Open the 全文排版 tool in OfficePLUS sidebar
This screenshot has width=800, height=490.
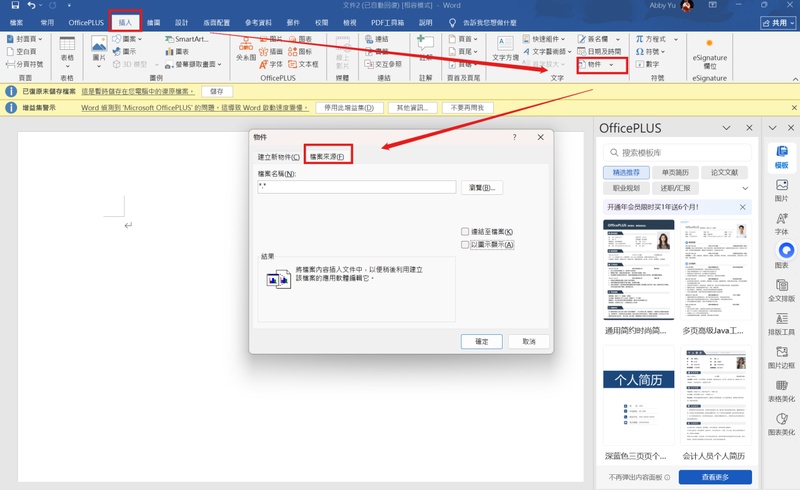[x=782, y=290]
